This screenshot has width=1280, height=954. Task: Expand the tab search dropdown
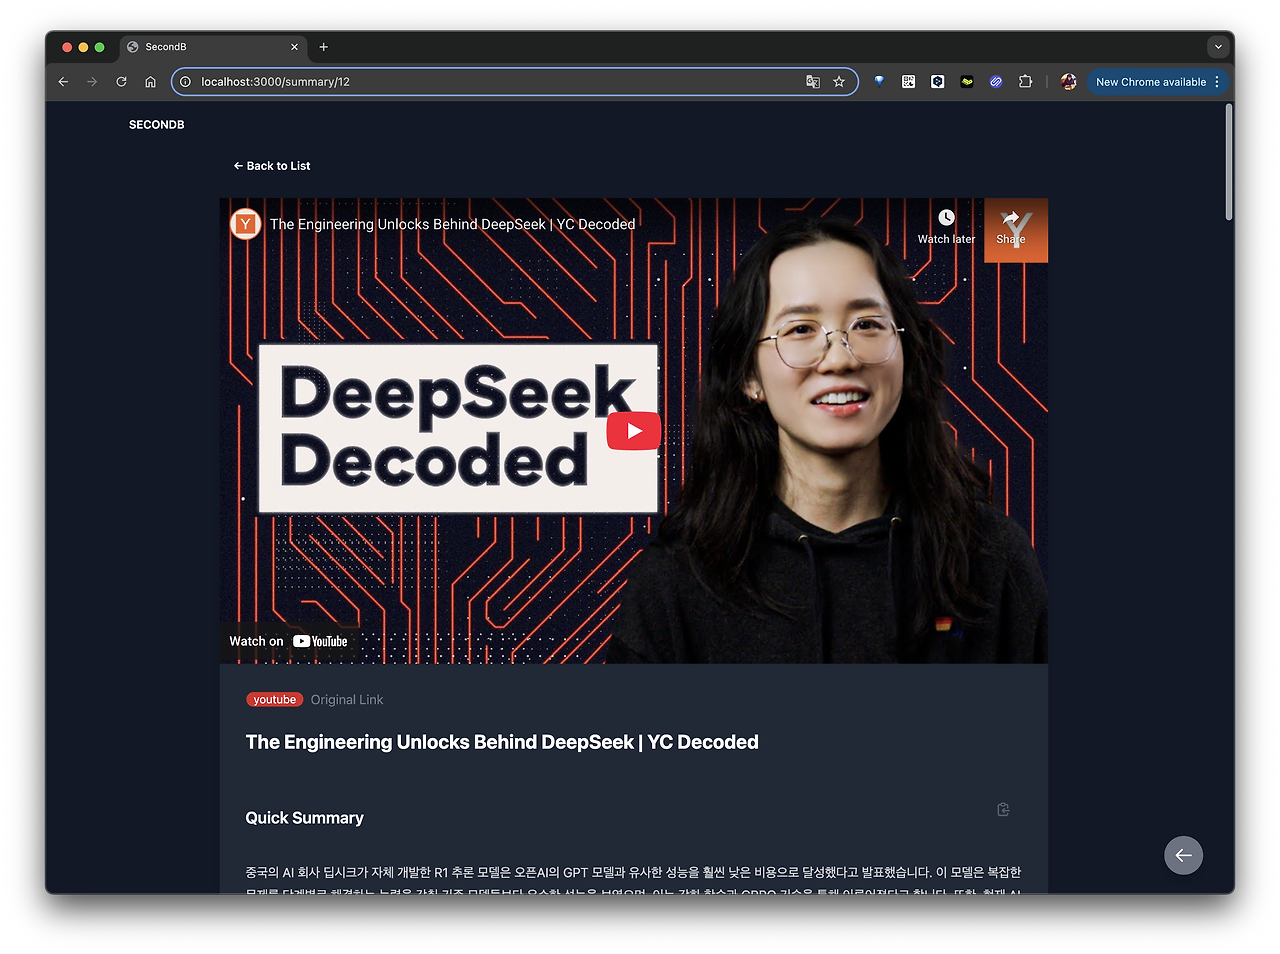click(x=1217, y=47)
